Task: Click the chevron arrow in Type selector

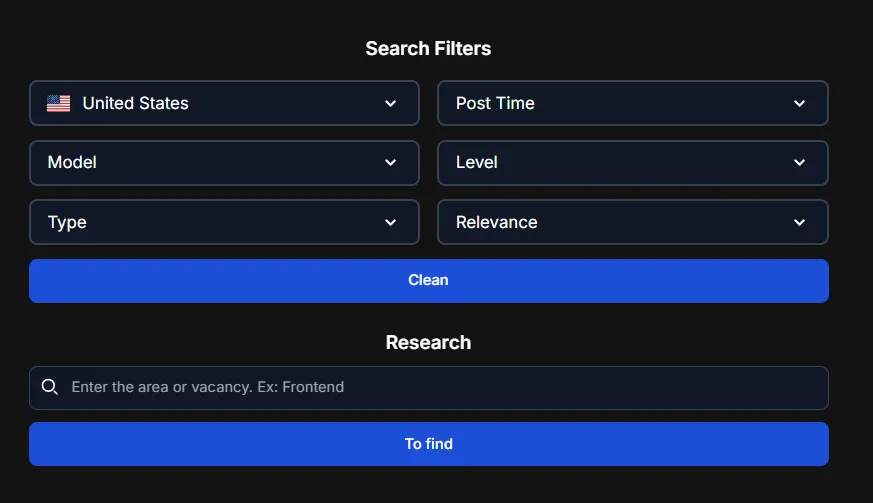Action: tap(391, 222)
